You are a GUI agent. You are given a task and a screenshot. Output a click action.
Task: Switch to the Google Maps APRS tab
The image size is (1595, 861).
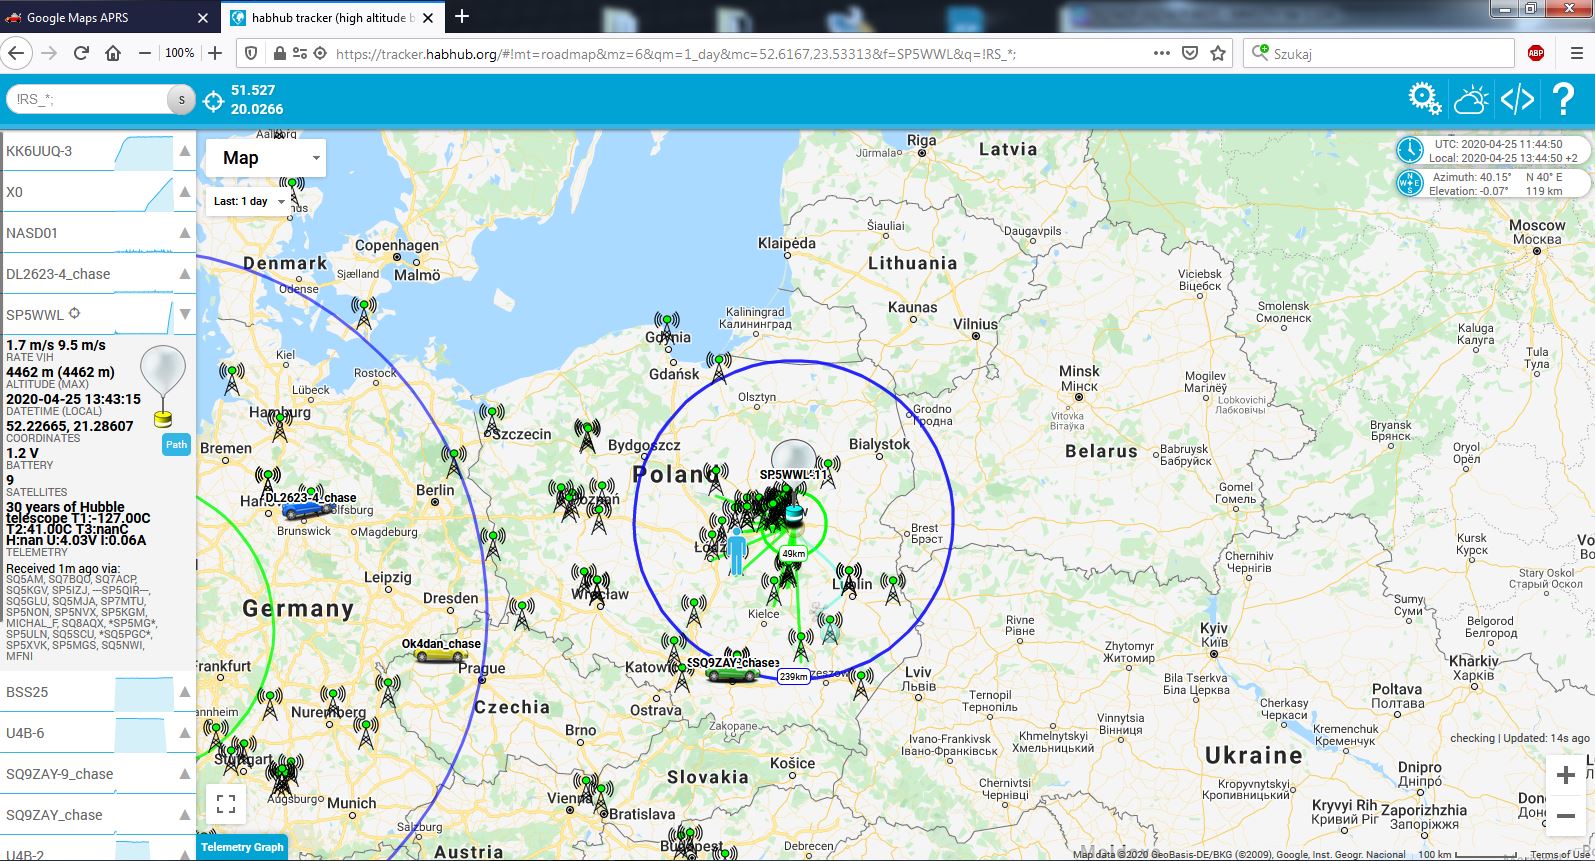[x=109, y=17]
